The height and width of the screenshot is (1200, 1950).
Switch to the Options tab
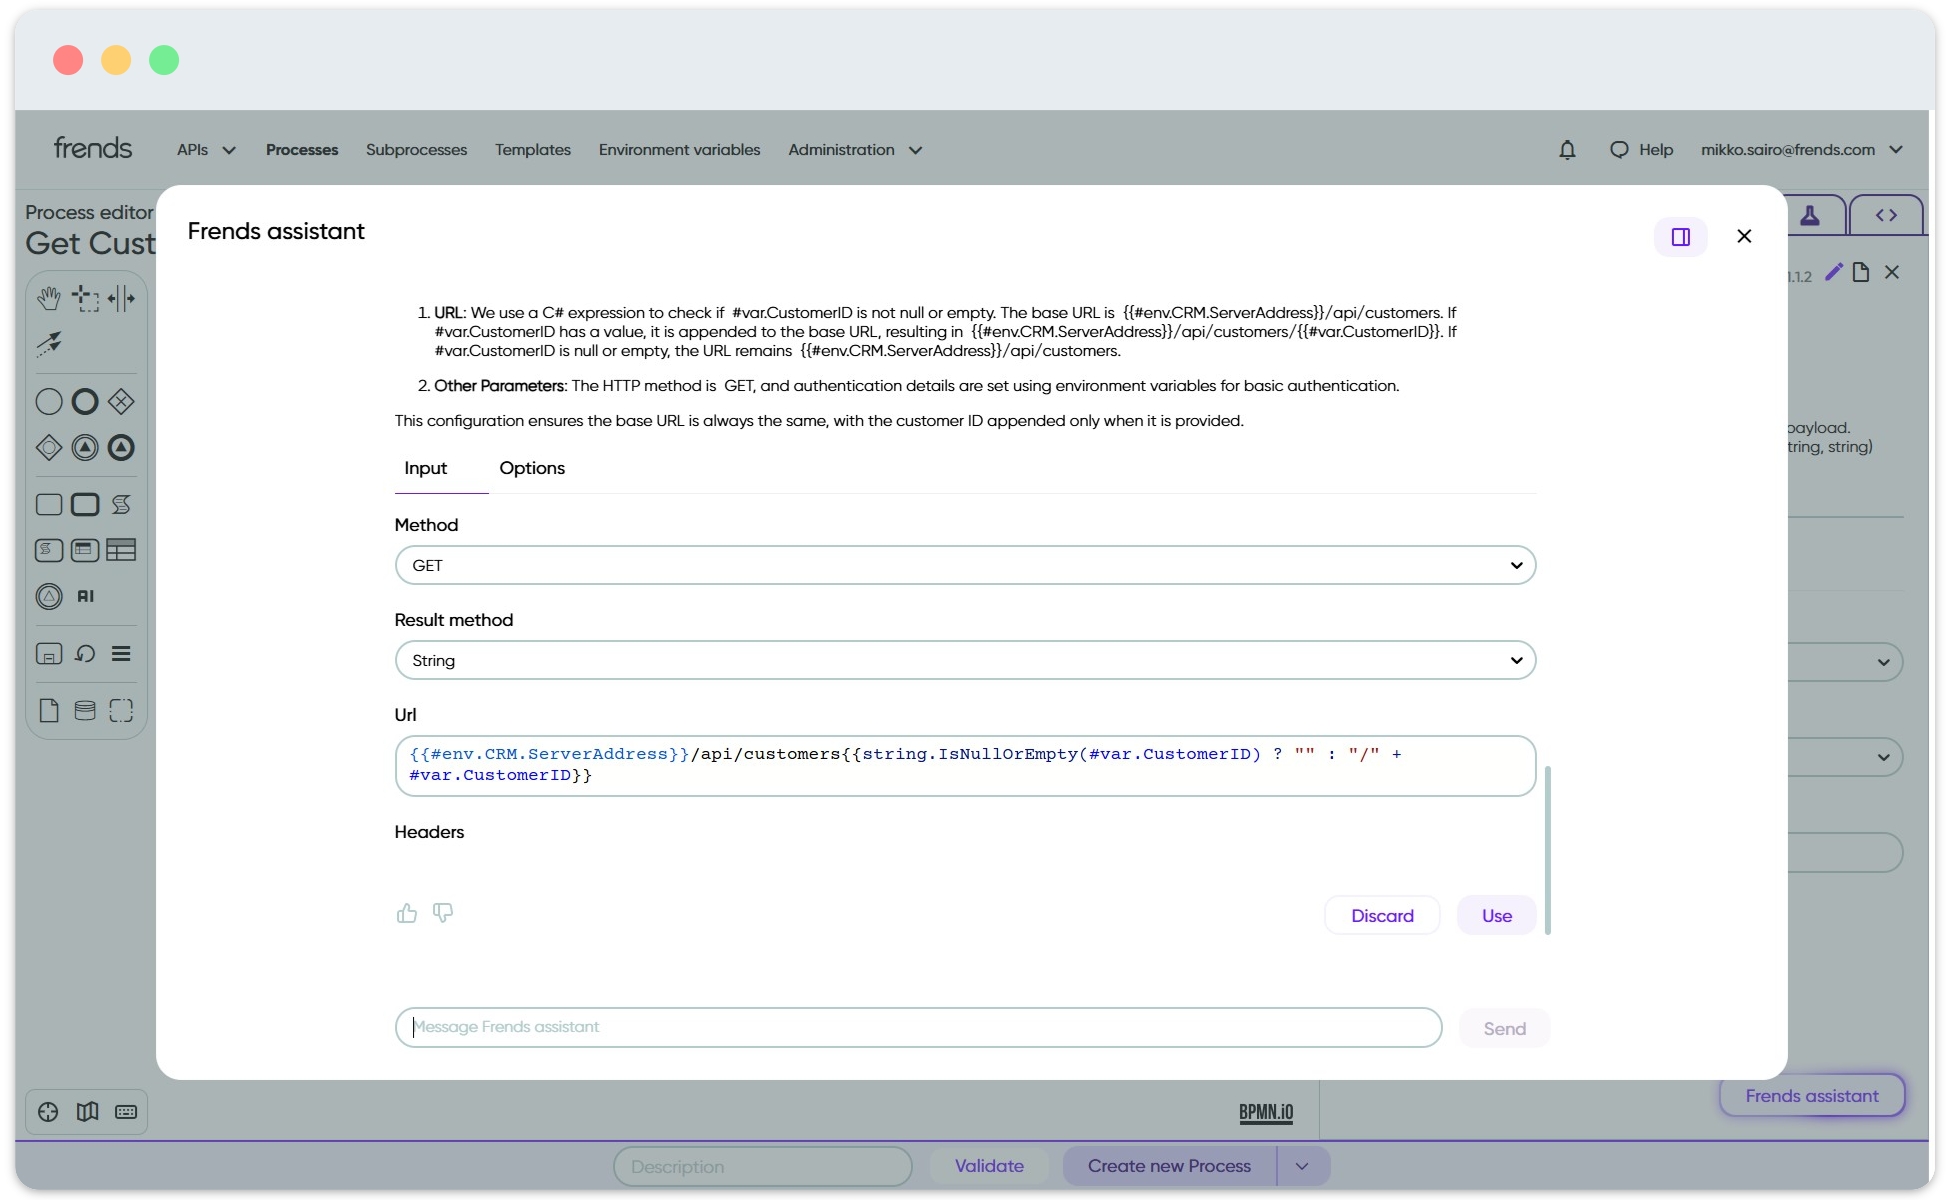(532, 468)
